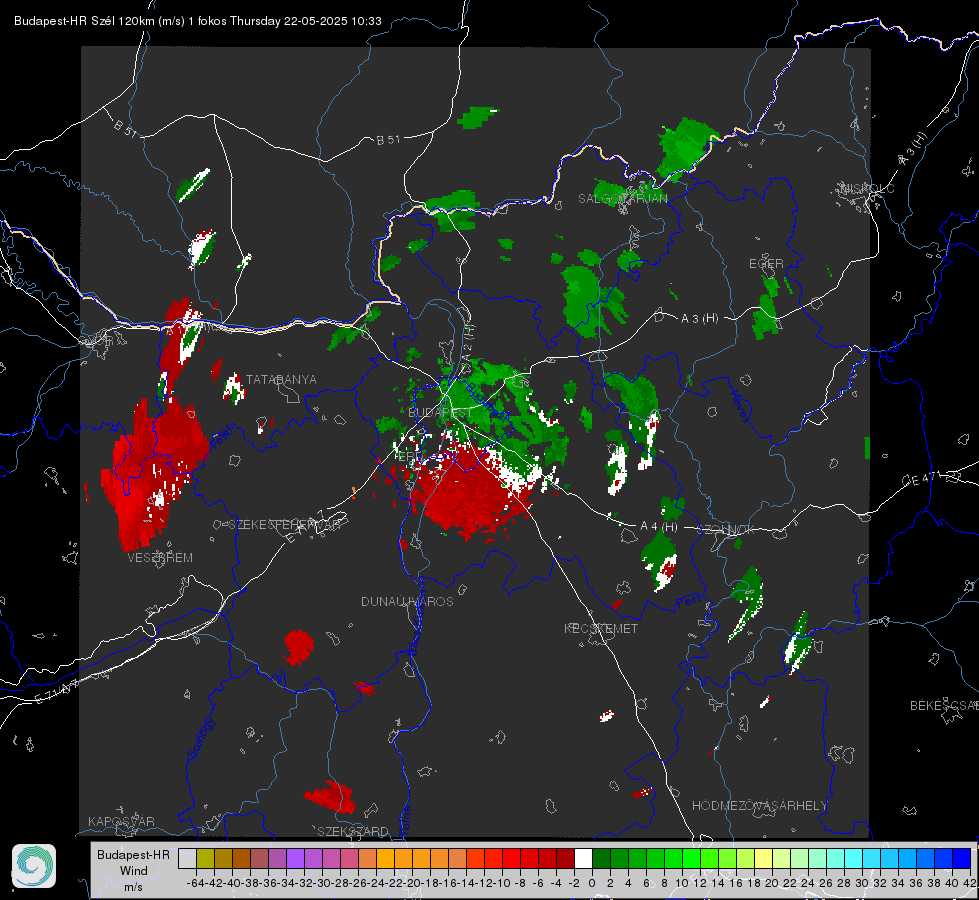Click the MISKOLC city label
The height and width of the screenshot is (900, 979).
click(867, 188)
